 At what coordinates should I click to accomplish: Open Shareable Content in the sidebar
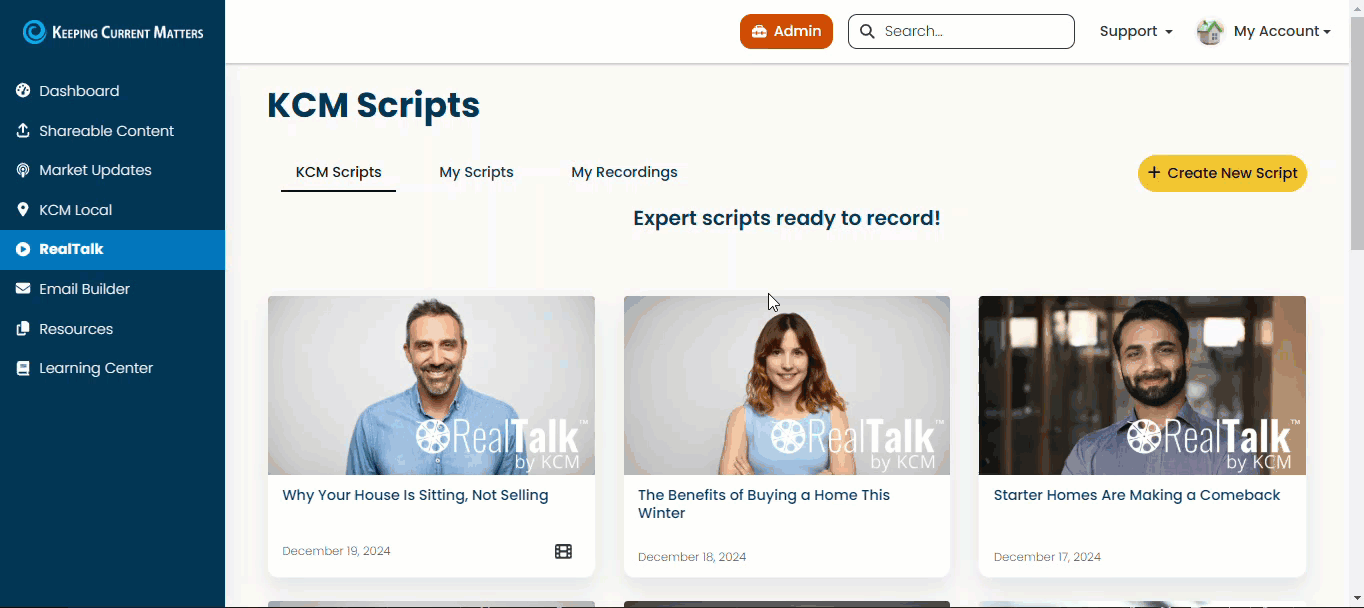pos(112,131)
